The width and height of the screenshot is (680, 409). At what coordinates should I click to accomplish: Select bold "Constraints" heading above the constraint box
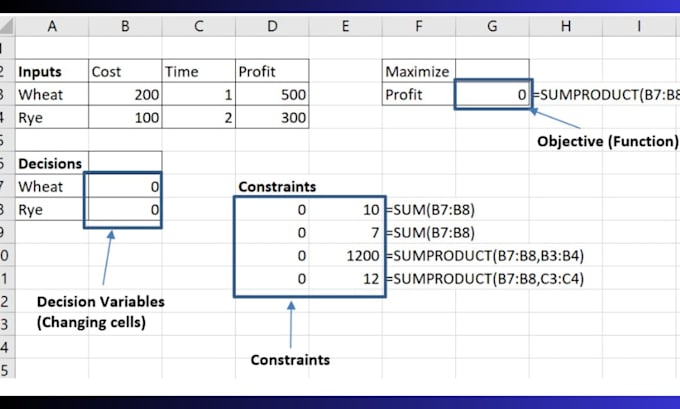(277, 187)
